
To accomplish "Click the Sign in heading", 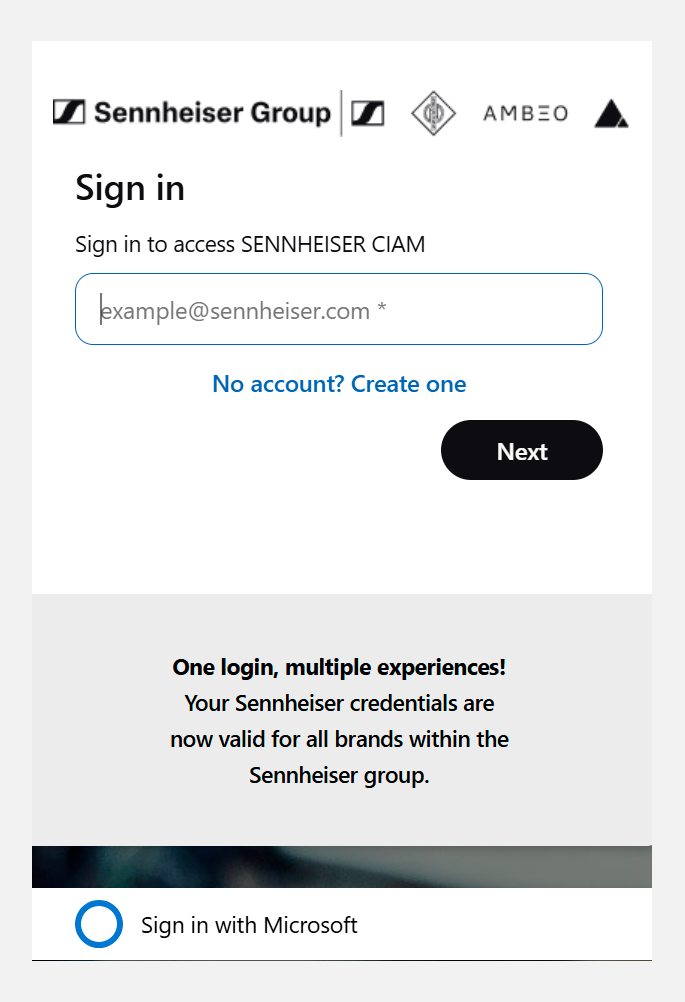I will 130,188.
